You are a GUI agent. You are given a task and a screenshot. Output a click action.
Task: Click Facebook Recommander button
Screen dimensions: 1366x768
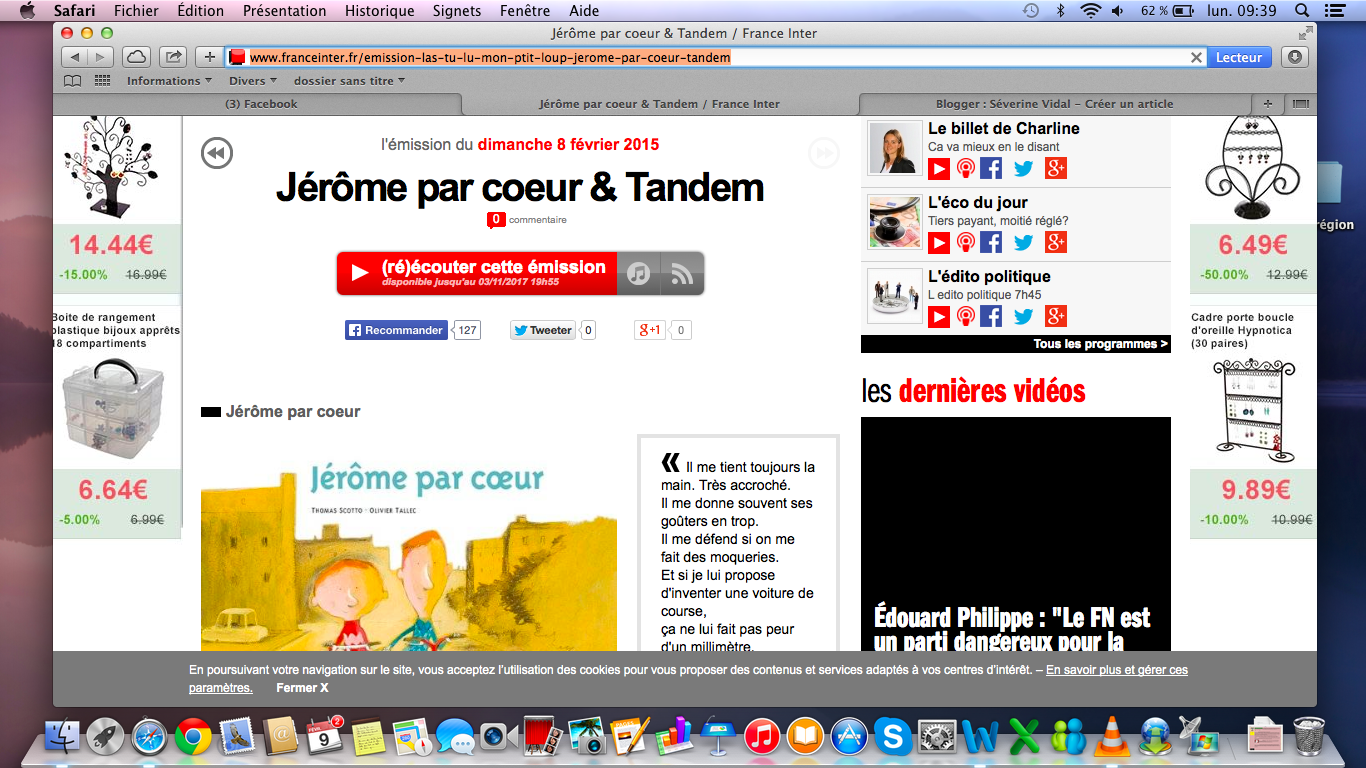tap(396, 330)
